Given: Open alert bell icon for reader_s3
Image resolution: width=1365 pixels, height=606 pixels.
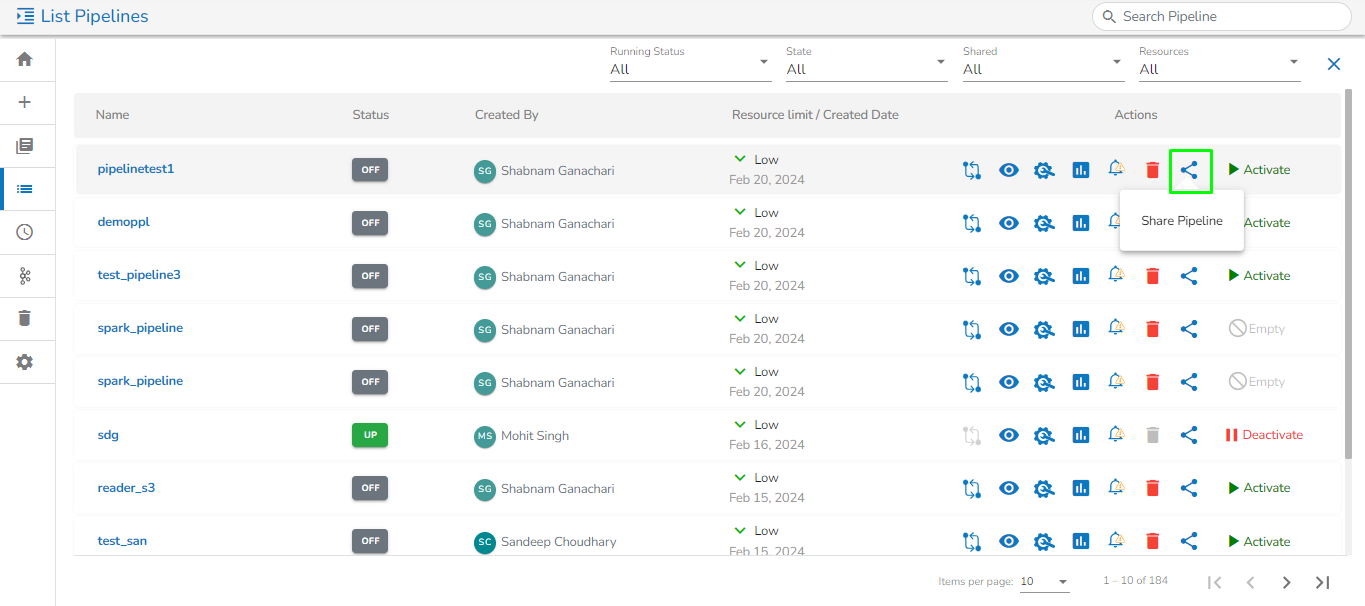Looking at the screenshot, I should [1116, 488].
